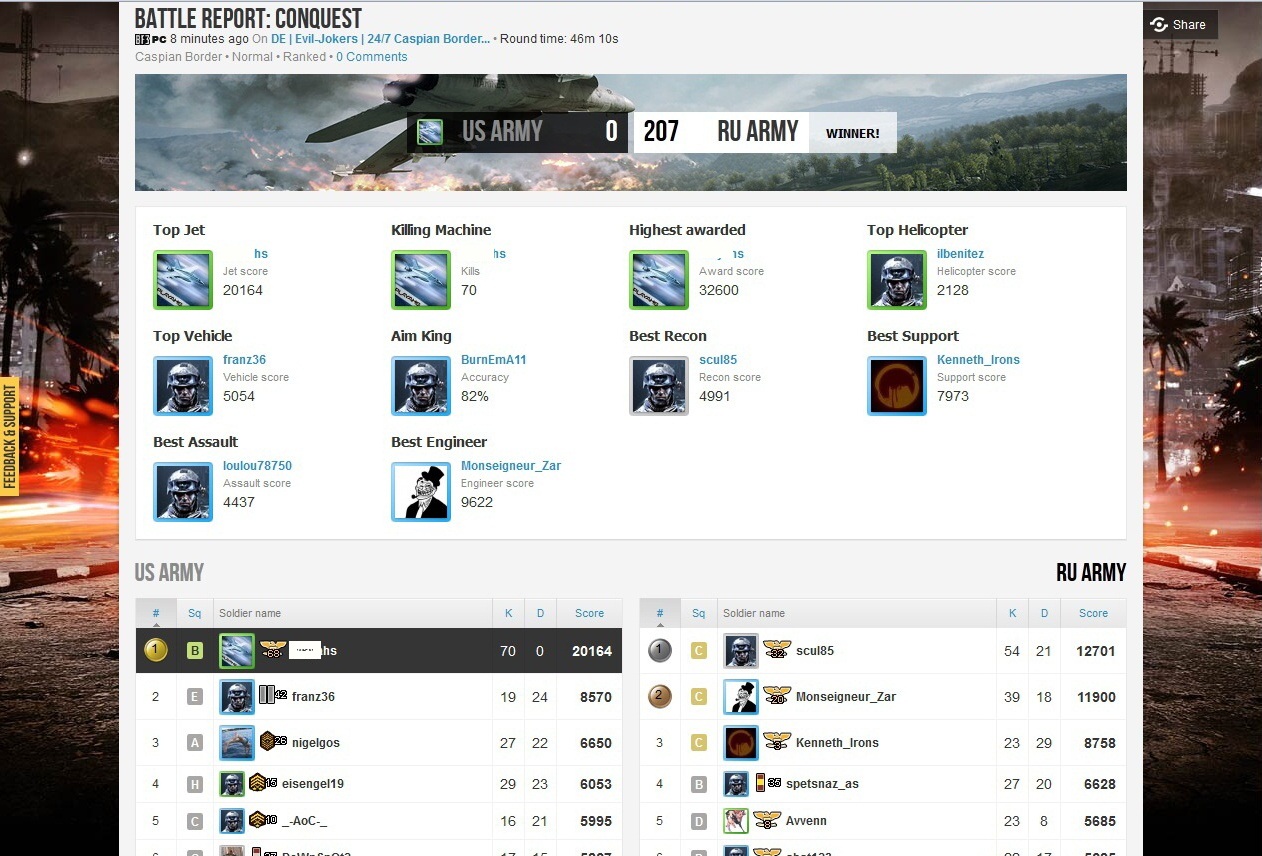
Task: Sort US Army table by rank #
Action: [156, 613]
